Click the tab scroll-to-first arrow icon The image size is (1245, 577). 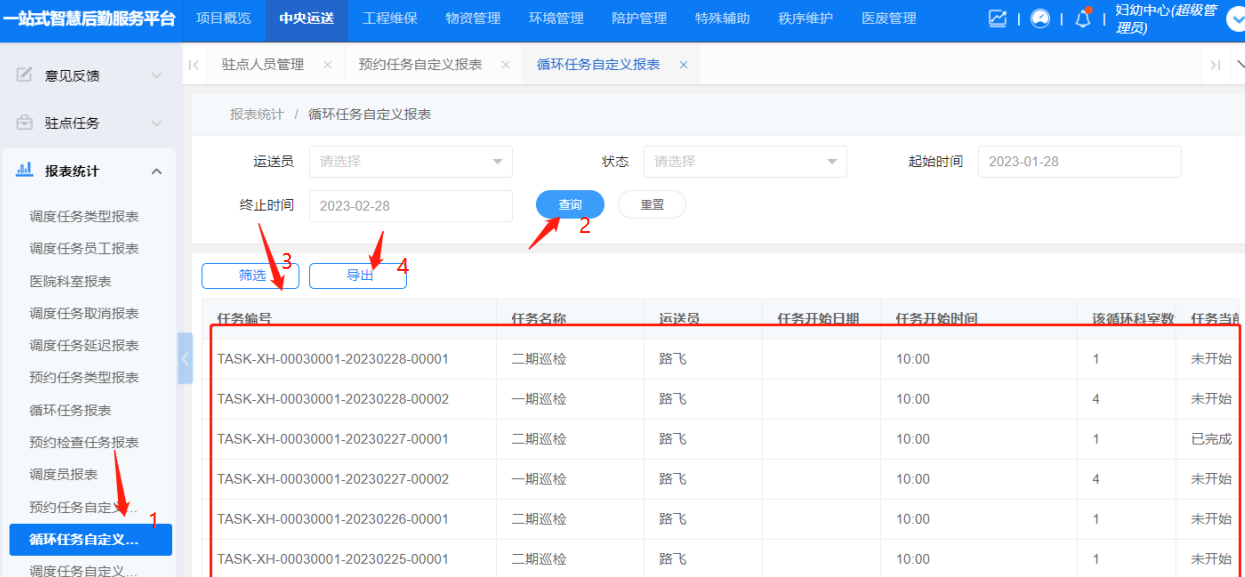click(x=194, y=65)
